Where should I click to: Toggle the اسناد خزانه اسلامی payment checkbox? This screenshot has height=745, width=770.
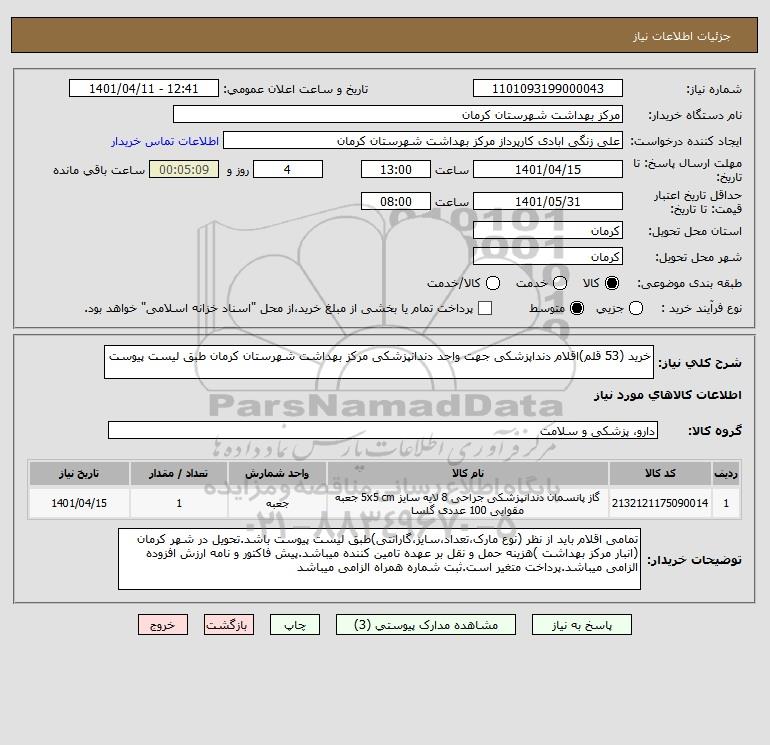click(x=485, y=308)
